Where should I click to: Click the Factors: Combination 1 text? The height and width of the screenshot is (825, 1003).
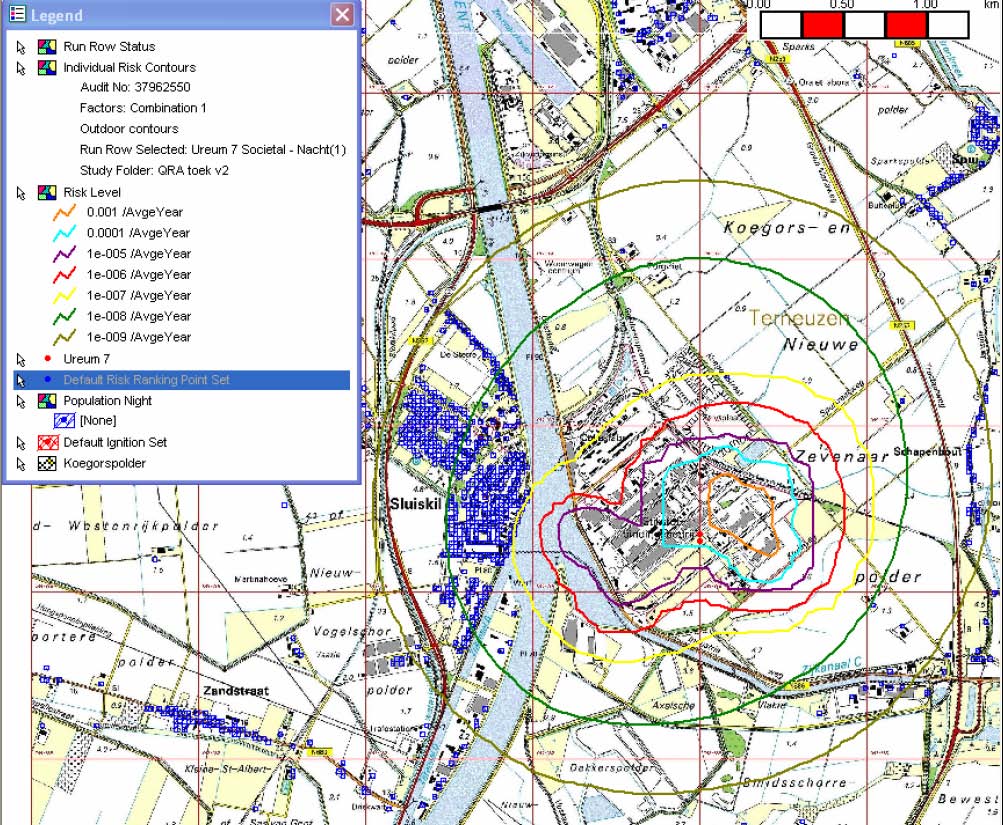click(x=143, y=108)
